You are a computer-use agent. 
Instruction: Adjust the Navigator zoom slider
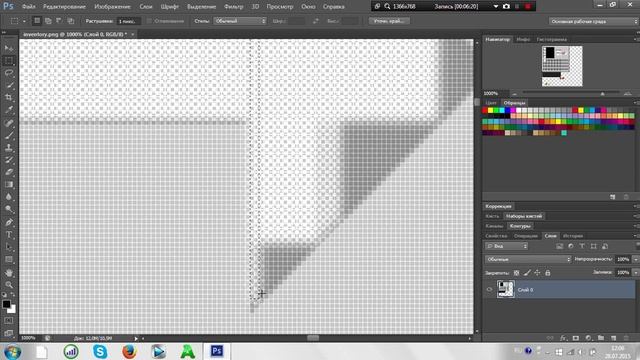(x=602, y=93)
